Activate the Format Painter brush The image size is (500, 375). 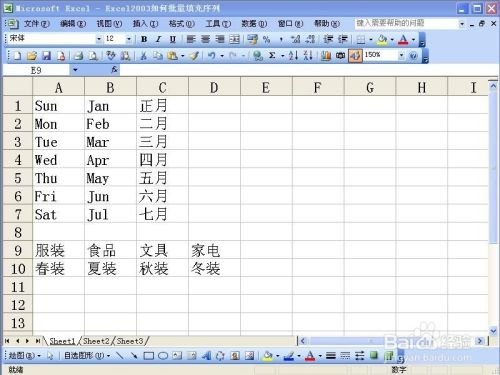[x=194, y=56]
